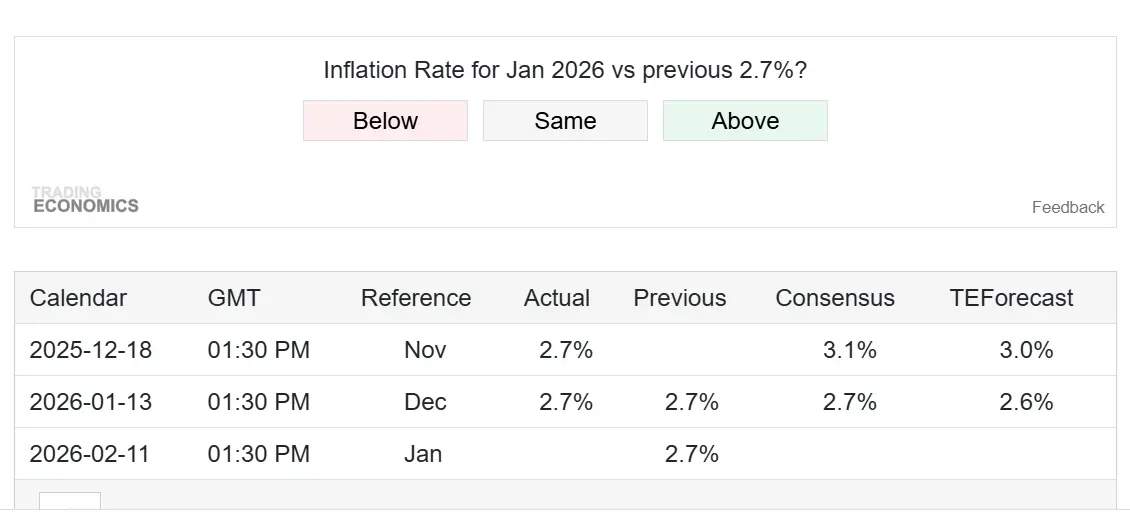Click the white button below the table
The height and width of the screenshot is (517, 1130).
[x=70, y=501]
